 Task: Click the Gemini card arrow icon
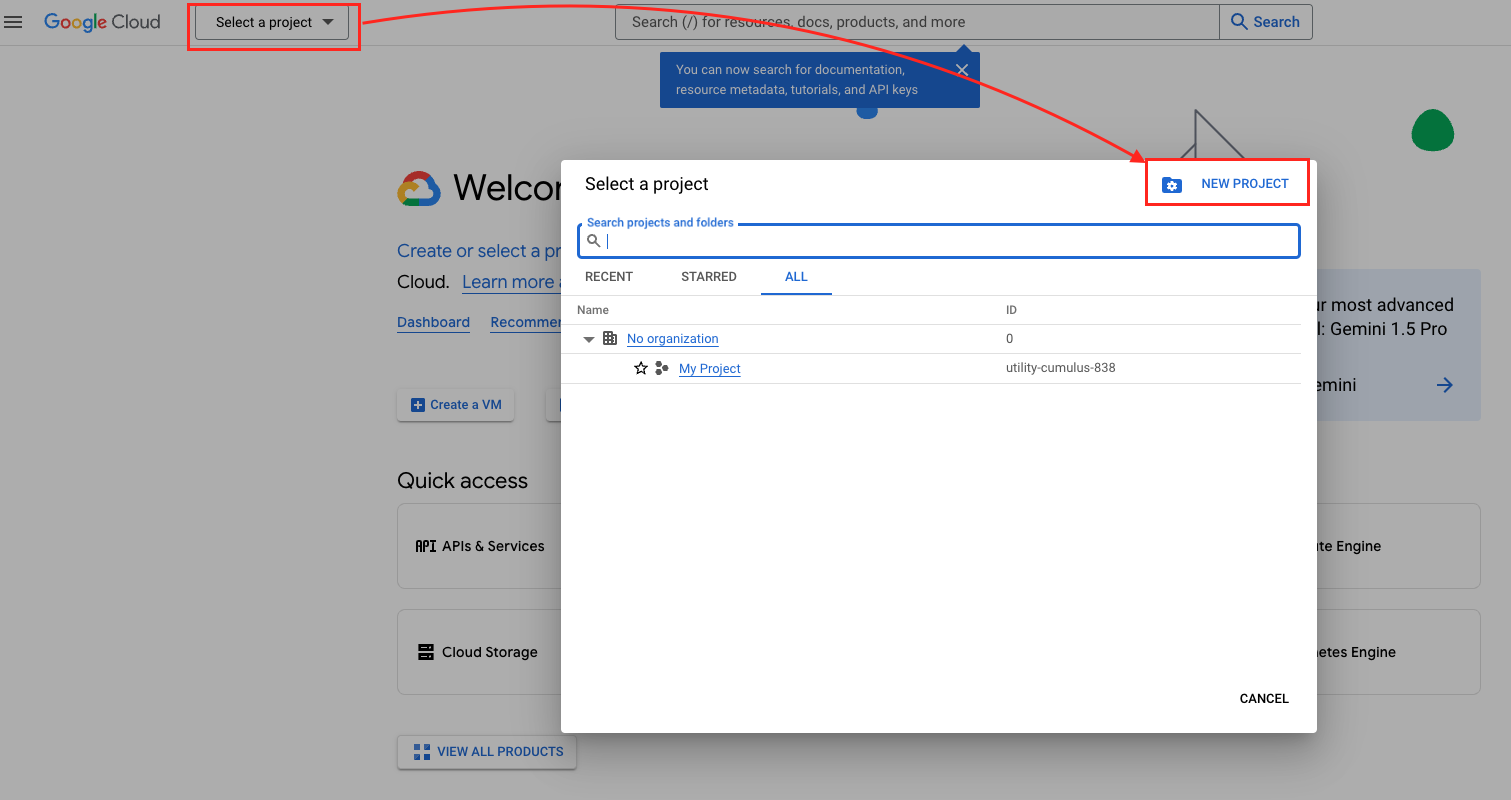(x=1445, y=385)
